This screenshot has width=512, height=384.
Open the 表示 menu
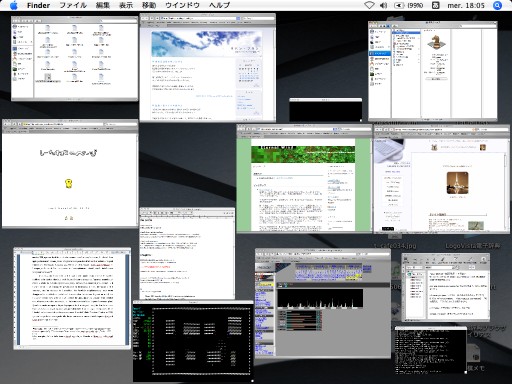pyautogui.click(x=126, y=5)
